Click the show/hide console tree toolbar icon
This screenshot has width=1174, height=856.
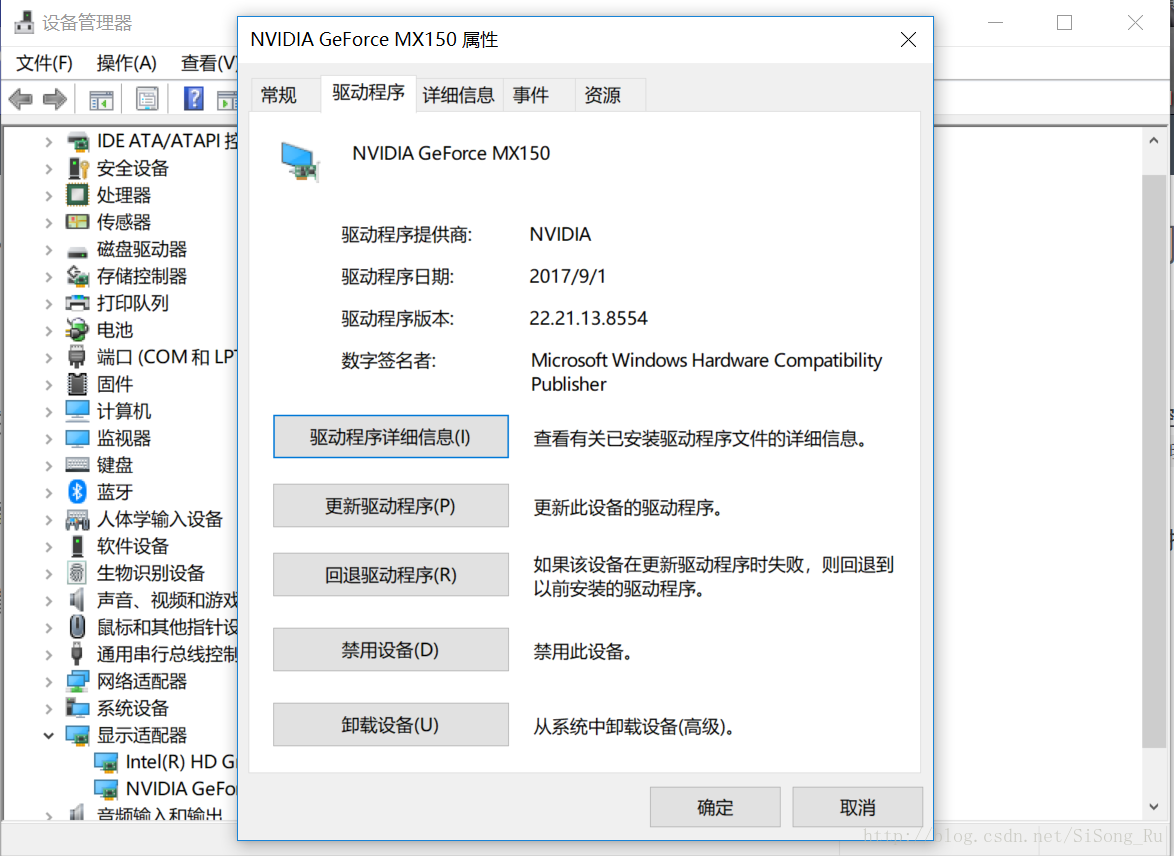[101, 99]
